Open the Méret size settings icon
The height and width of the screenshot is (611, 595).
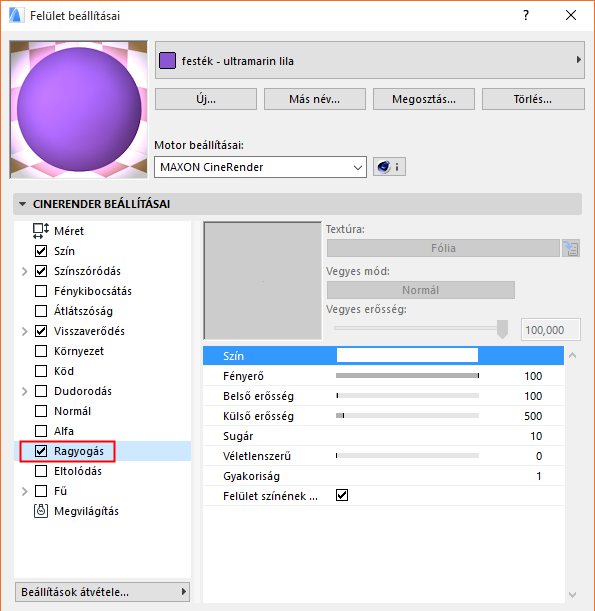[x=41, y=231]
